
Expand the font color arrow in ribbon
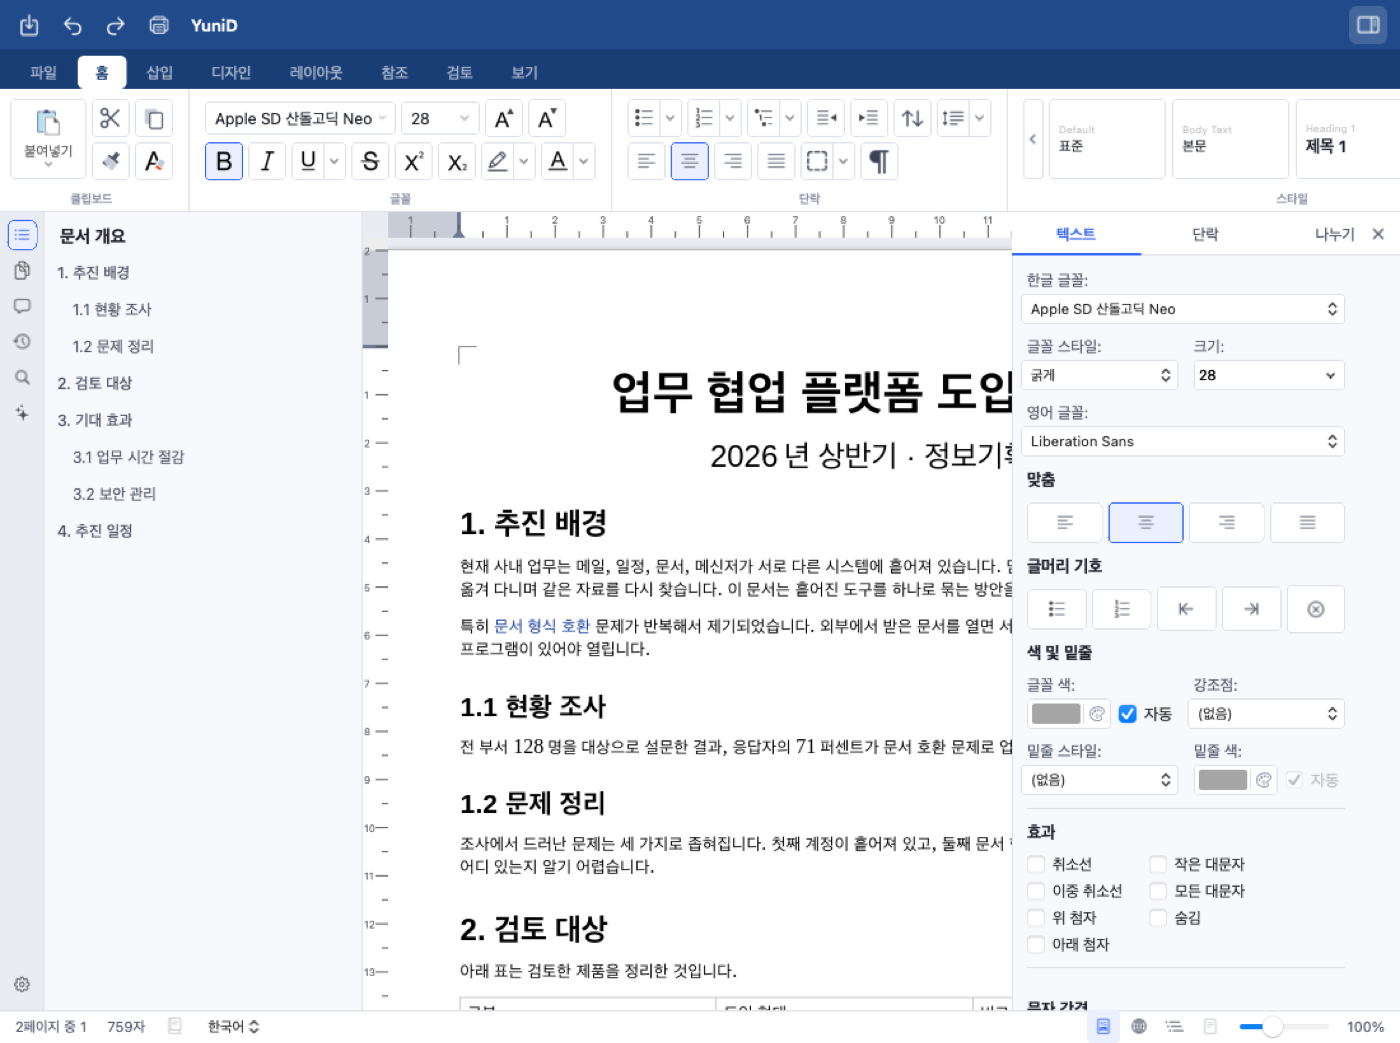(x=583, y=161)
